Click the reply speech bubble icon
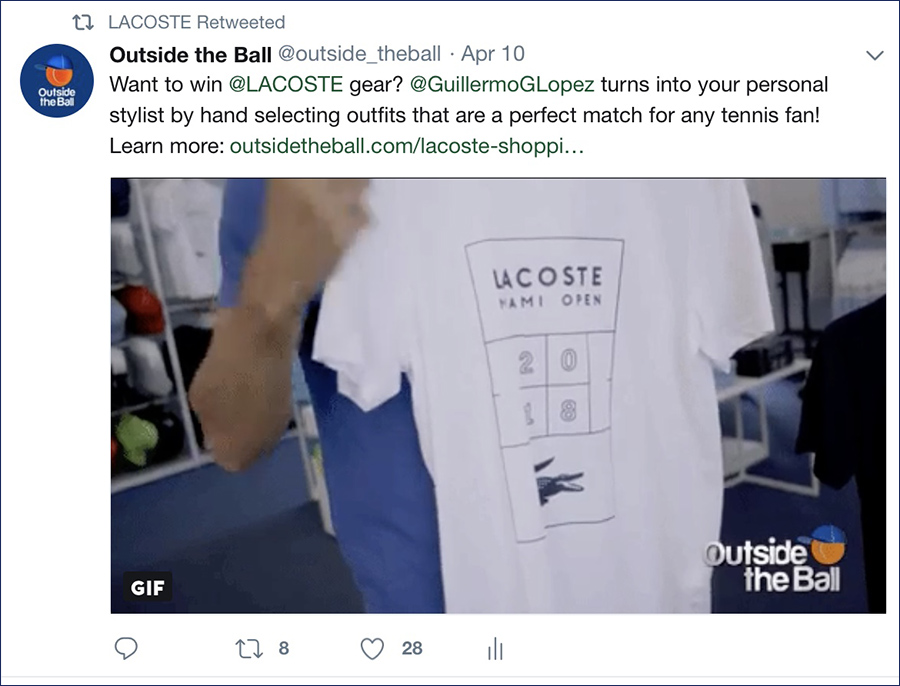The image size is (900, 686). pos(126,648)
